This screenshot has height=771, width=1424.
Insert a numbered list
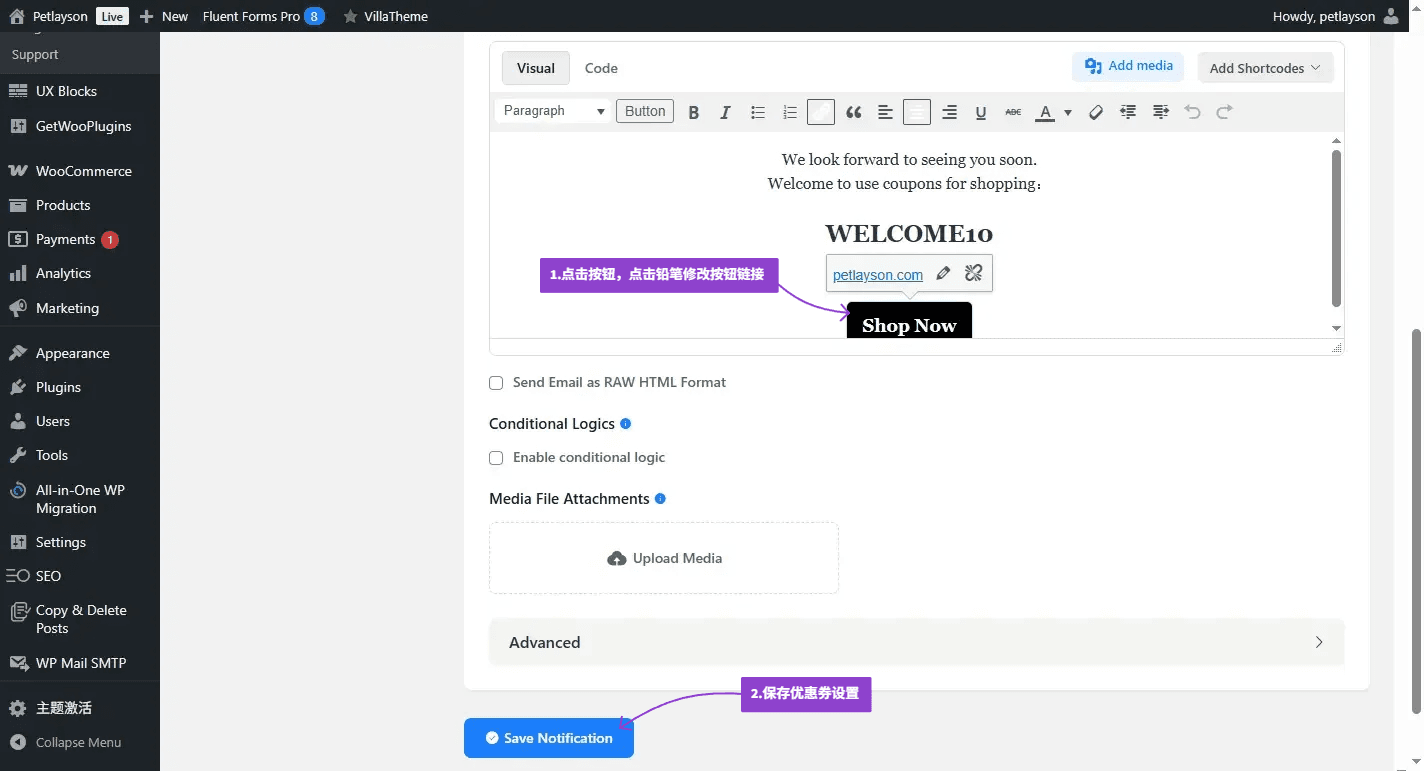coord(789,112)
